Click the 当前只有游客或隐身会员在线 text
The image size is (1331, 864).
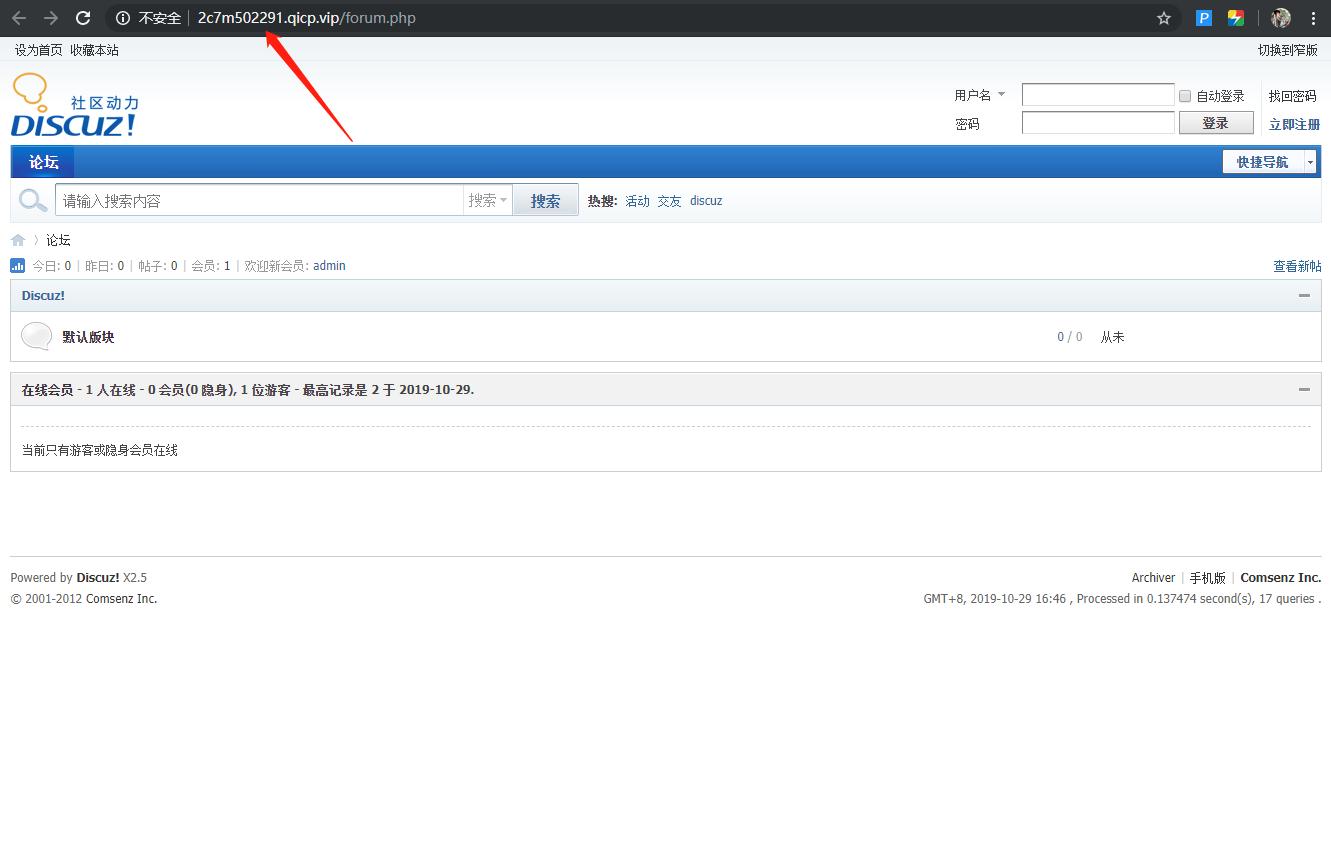pyautogui.click(x=100, y=450)
